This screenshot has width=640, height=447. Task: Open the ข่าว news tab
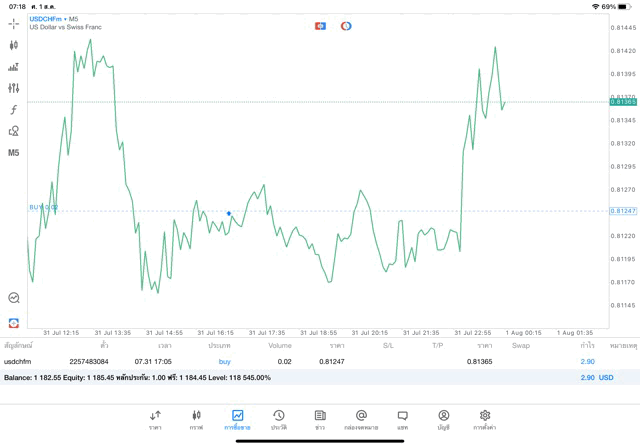[320, 419]
